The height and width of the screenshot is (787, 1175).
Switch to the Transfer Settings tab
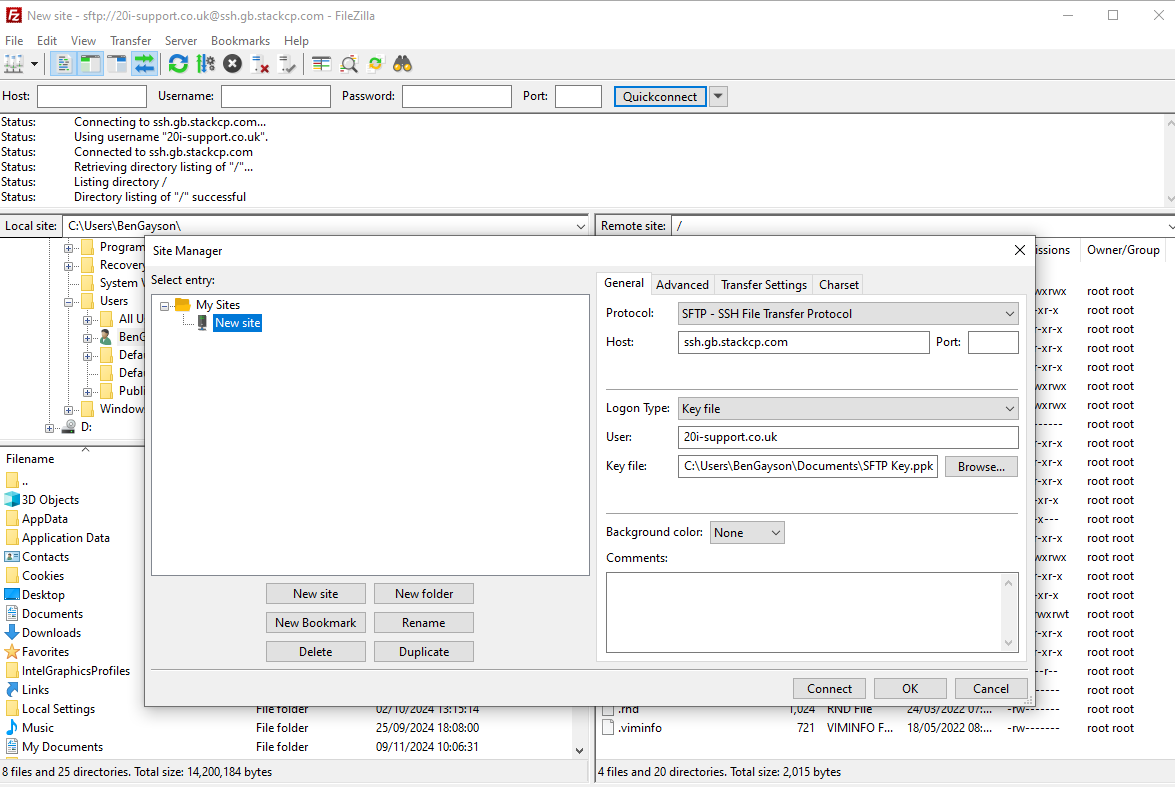coord(764,285)
